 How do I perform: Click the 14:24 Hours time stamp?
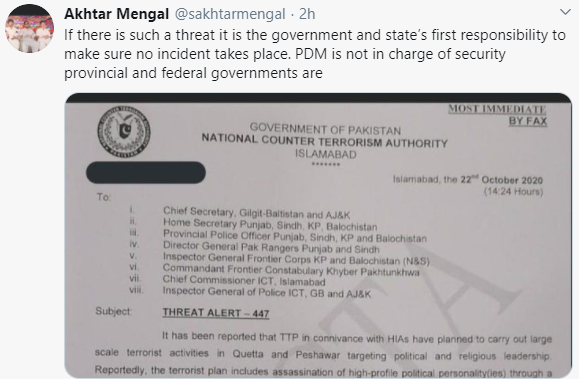(x=513, y=192)
